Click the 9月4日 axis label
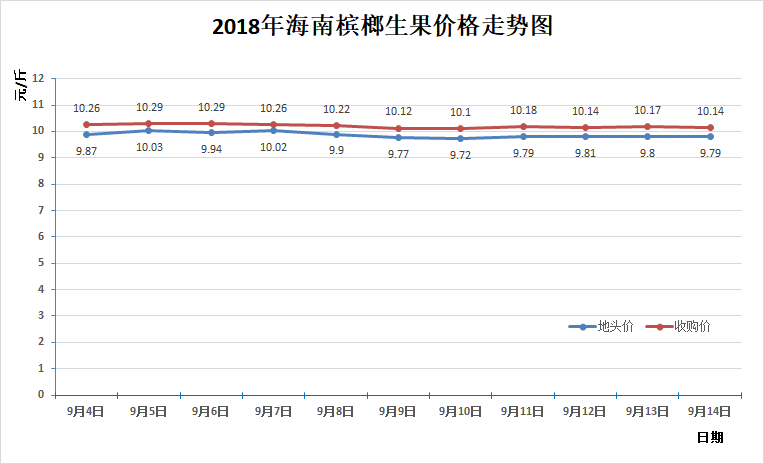 86,411
